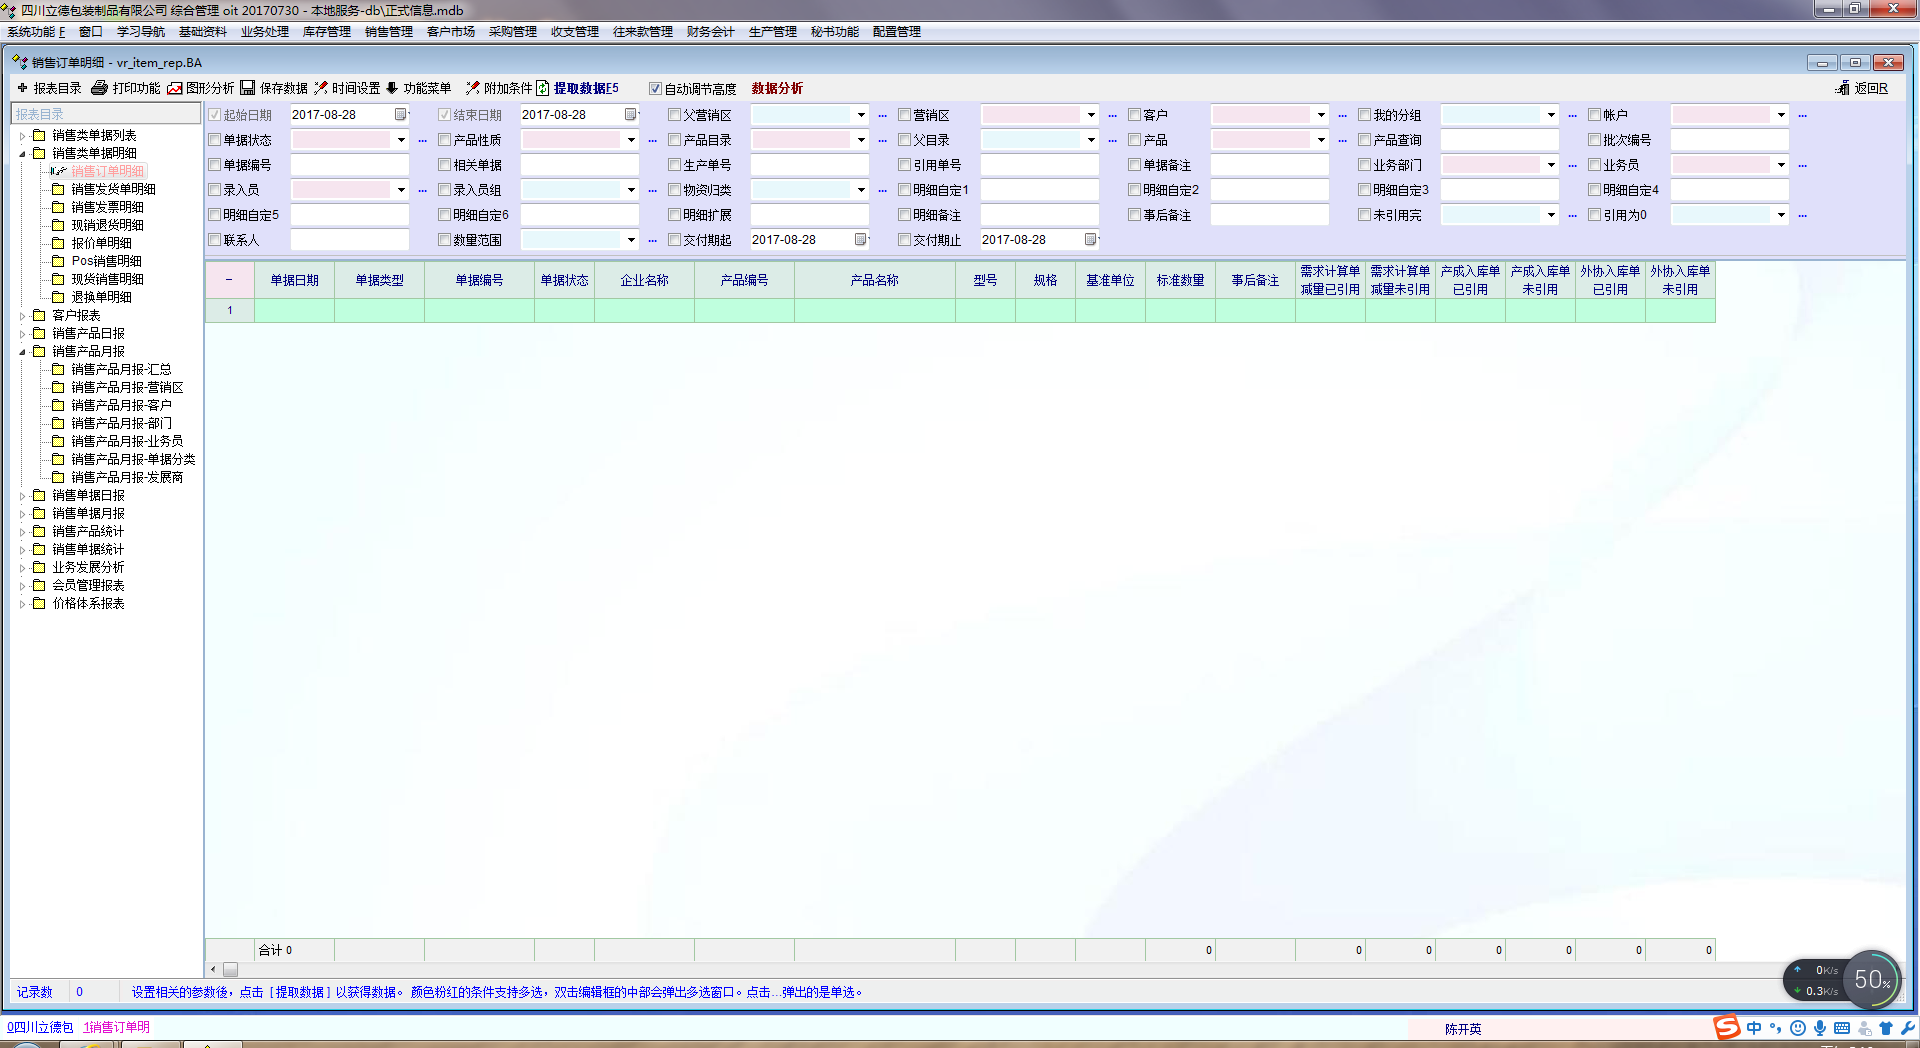Expand the 客户报表 tree node
This screenshot has height=1048, width=1920.
[23, 316]
